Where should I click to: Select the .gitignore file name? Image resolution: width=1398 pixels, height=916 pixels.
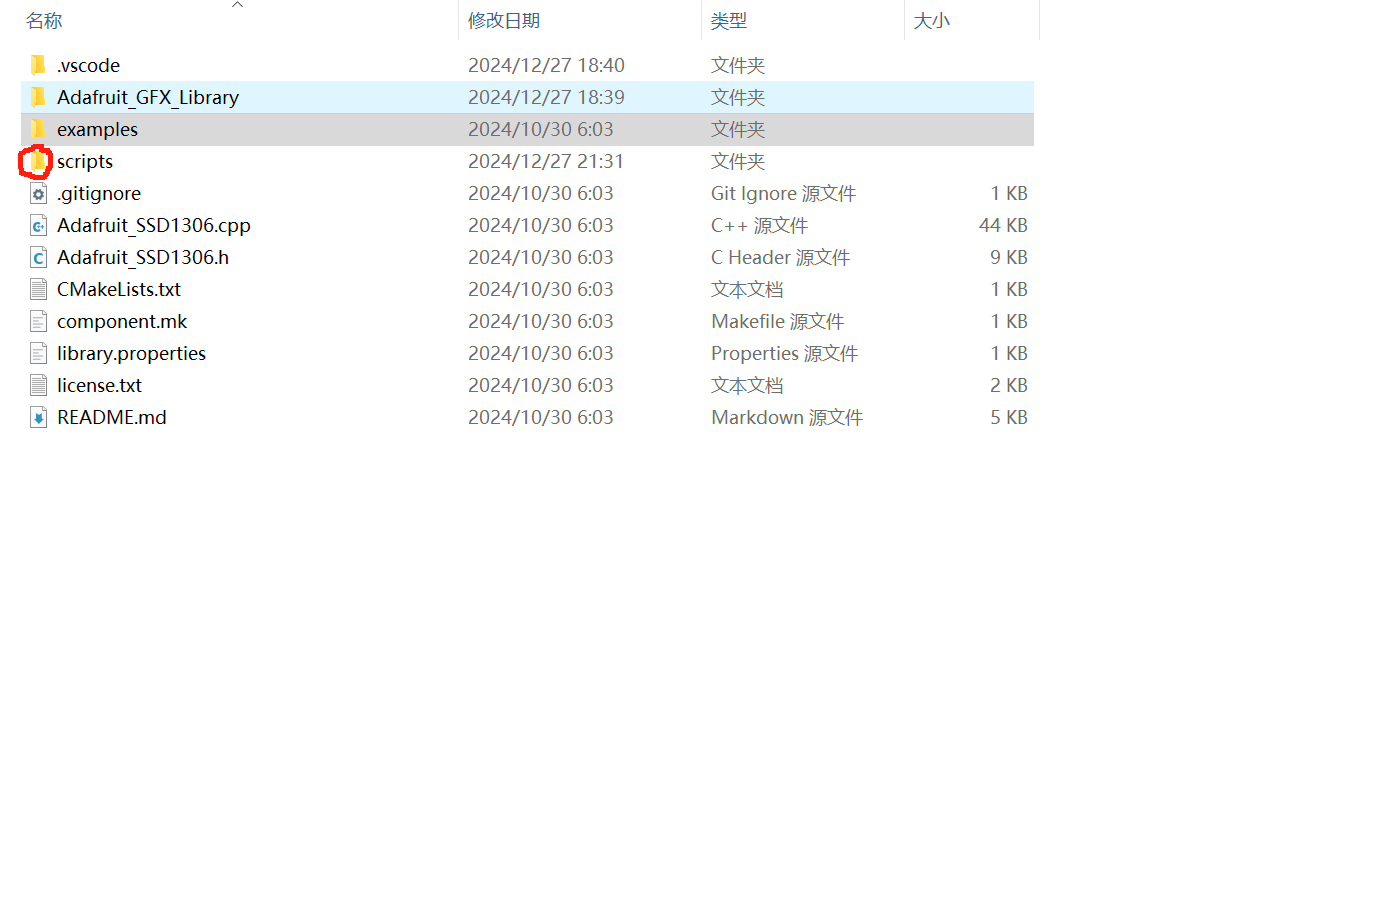coord(99,193)
